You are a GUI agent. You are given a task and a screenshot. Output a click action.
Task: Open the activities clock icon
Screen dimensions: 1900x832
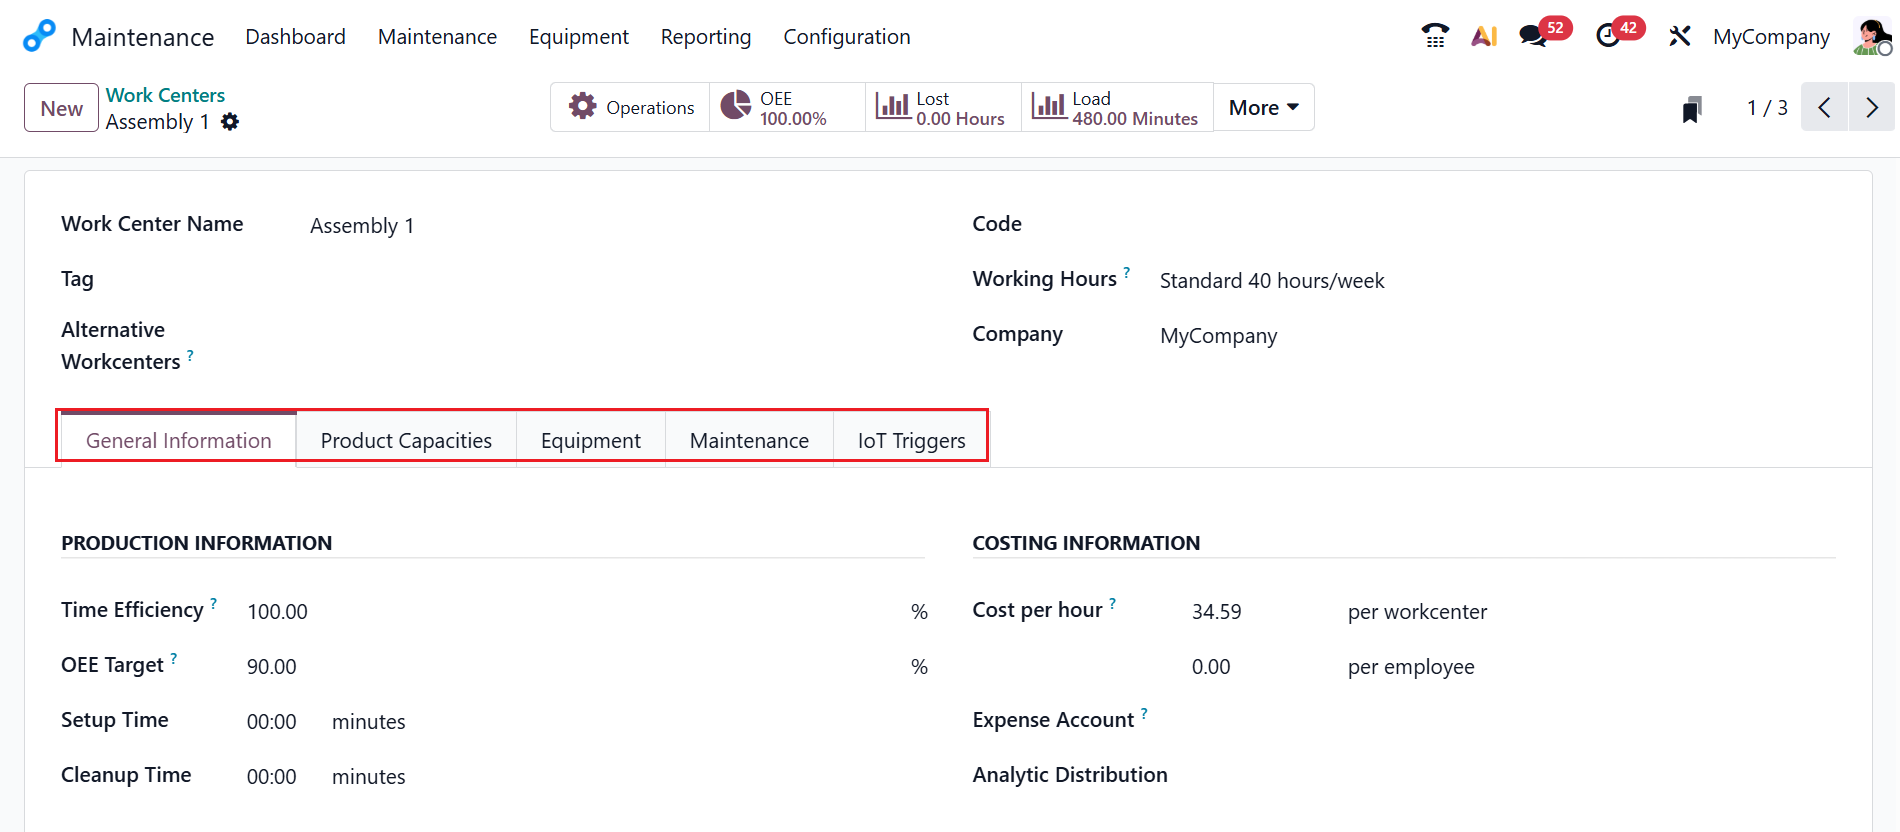coord(1608,36)
